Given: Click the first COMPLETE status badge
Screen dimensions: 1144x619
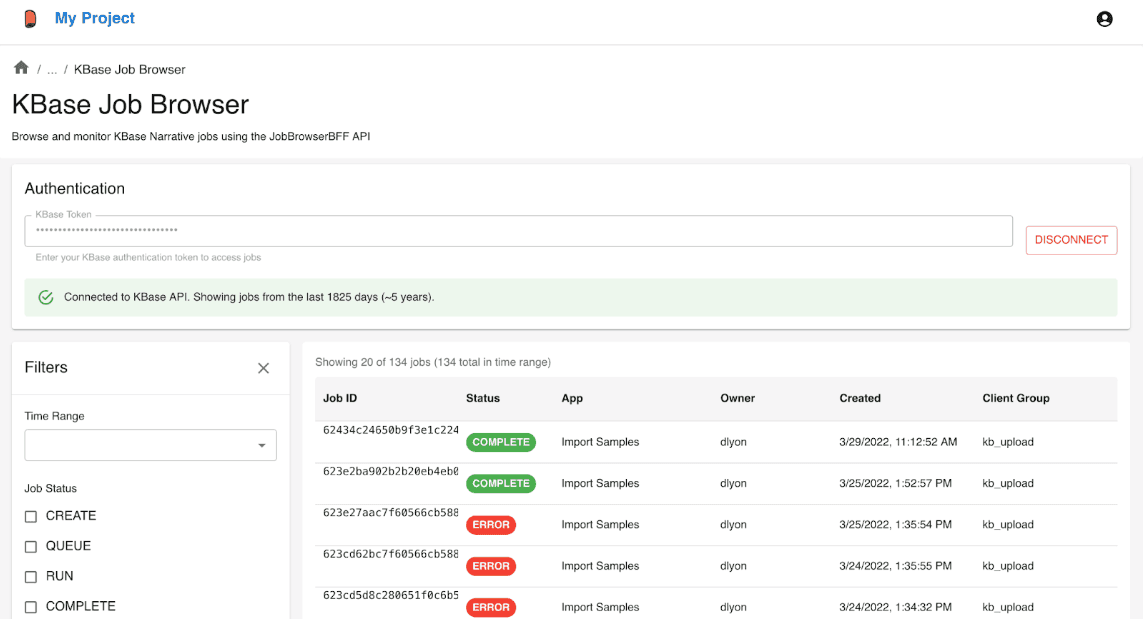Looking at the screenshot, I should pyautogui.click(x=501, y=442).
